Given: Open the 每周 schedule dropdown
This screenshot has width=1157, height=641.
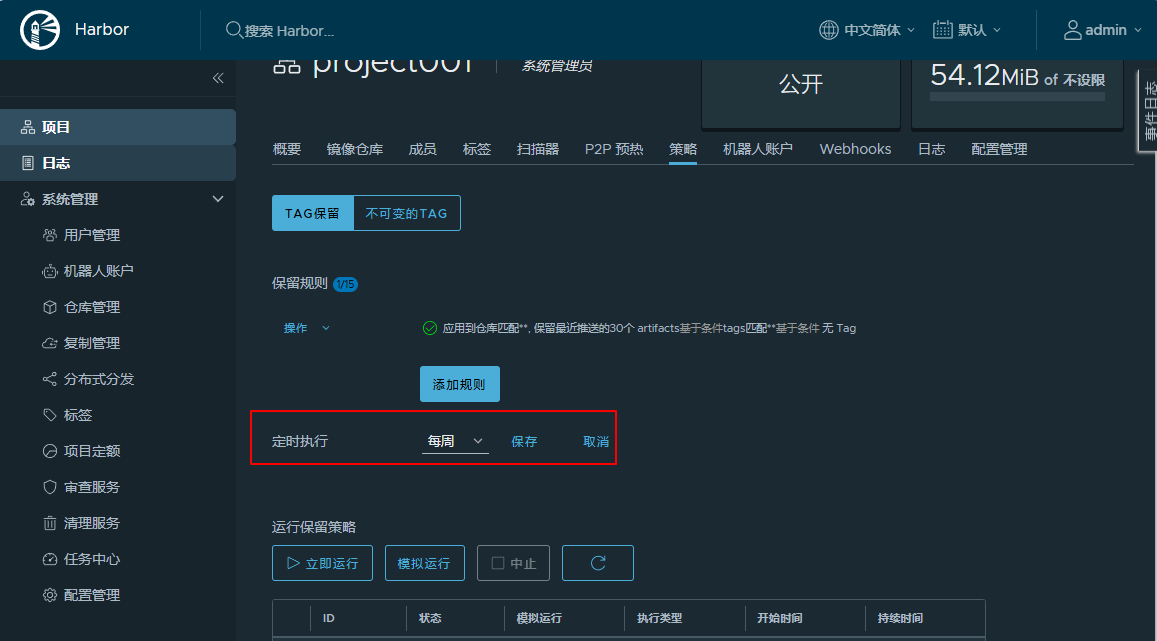Looking at the screenshot, I should 455,441.
